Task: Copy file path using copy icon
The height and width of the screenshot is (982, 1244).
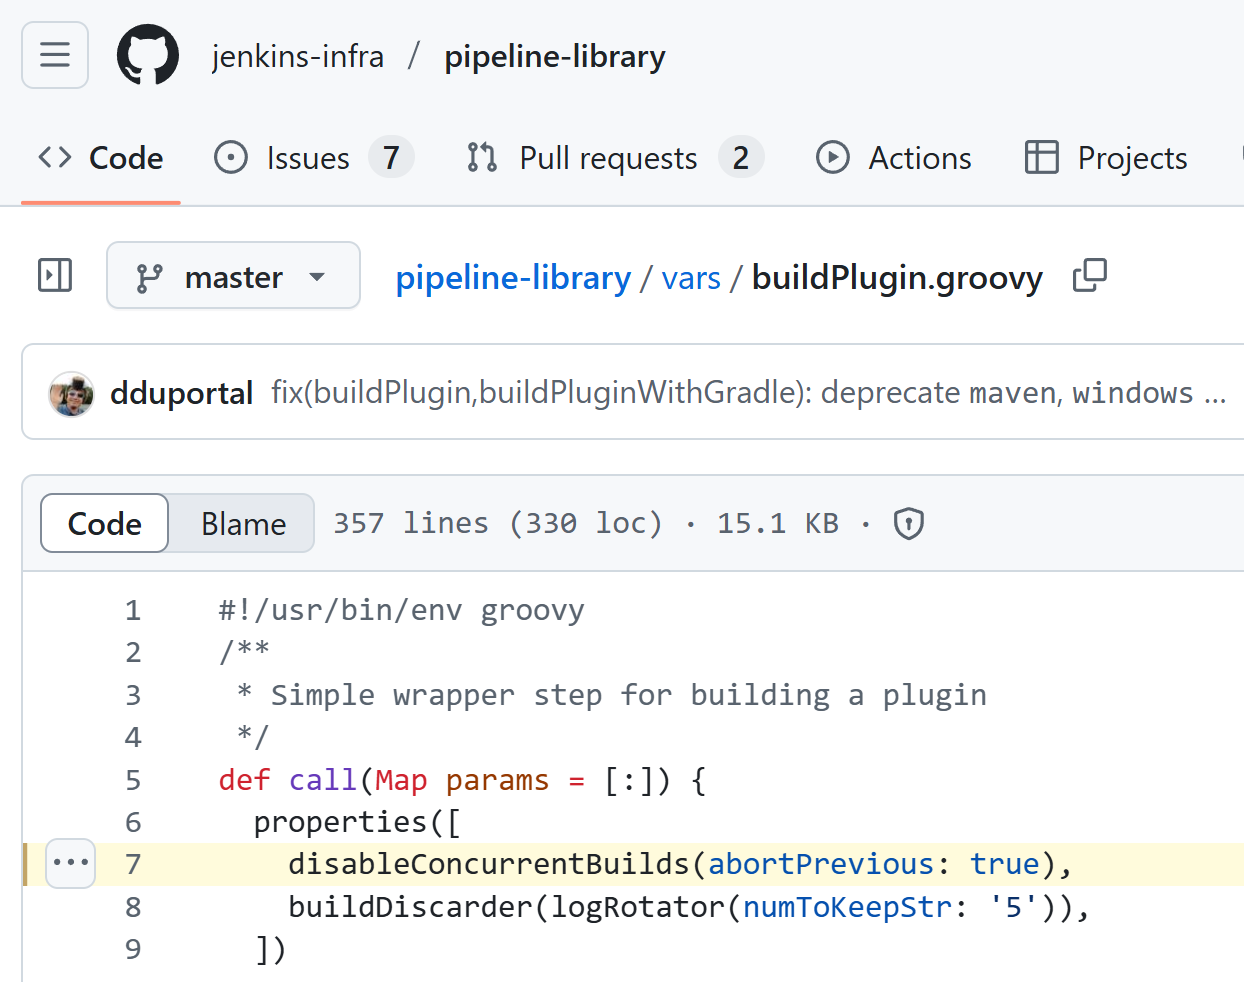Action: pos(1089,276)
